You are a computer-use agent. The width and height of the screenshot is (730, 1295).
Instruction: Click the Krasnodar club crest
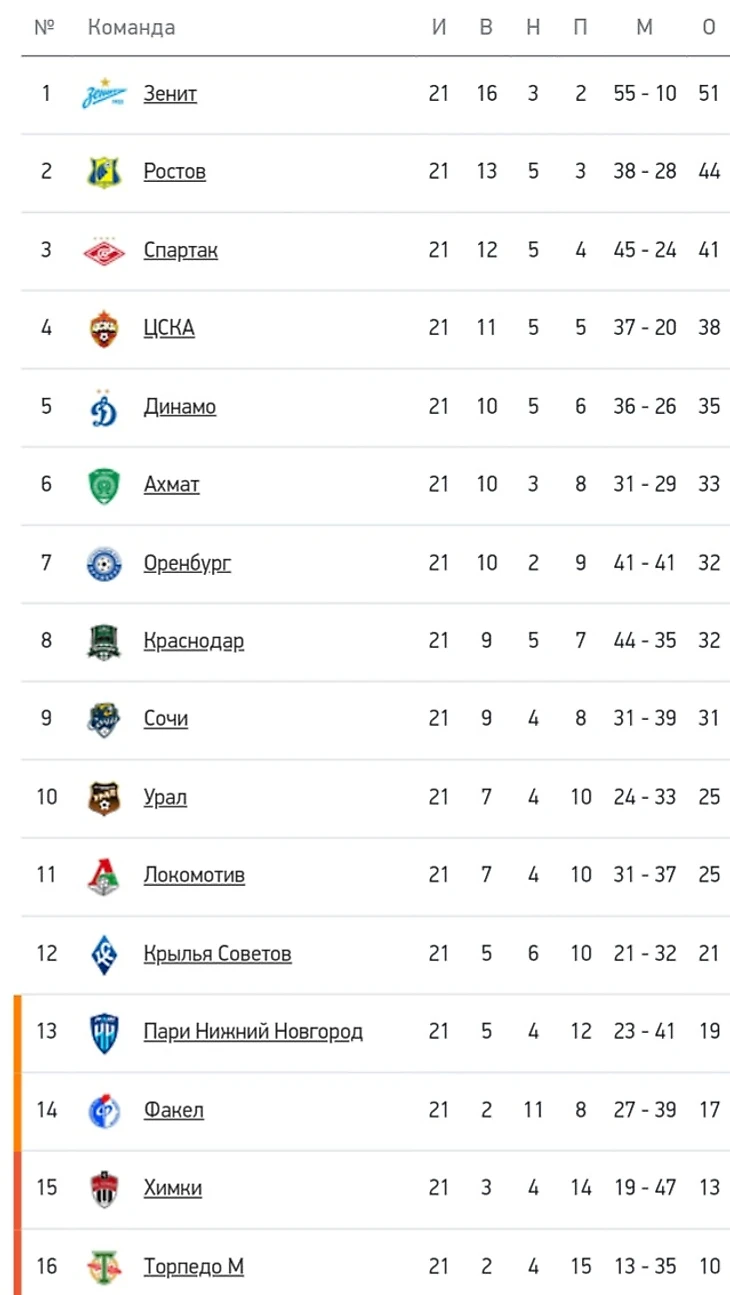[104, 641]
